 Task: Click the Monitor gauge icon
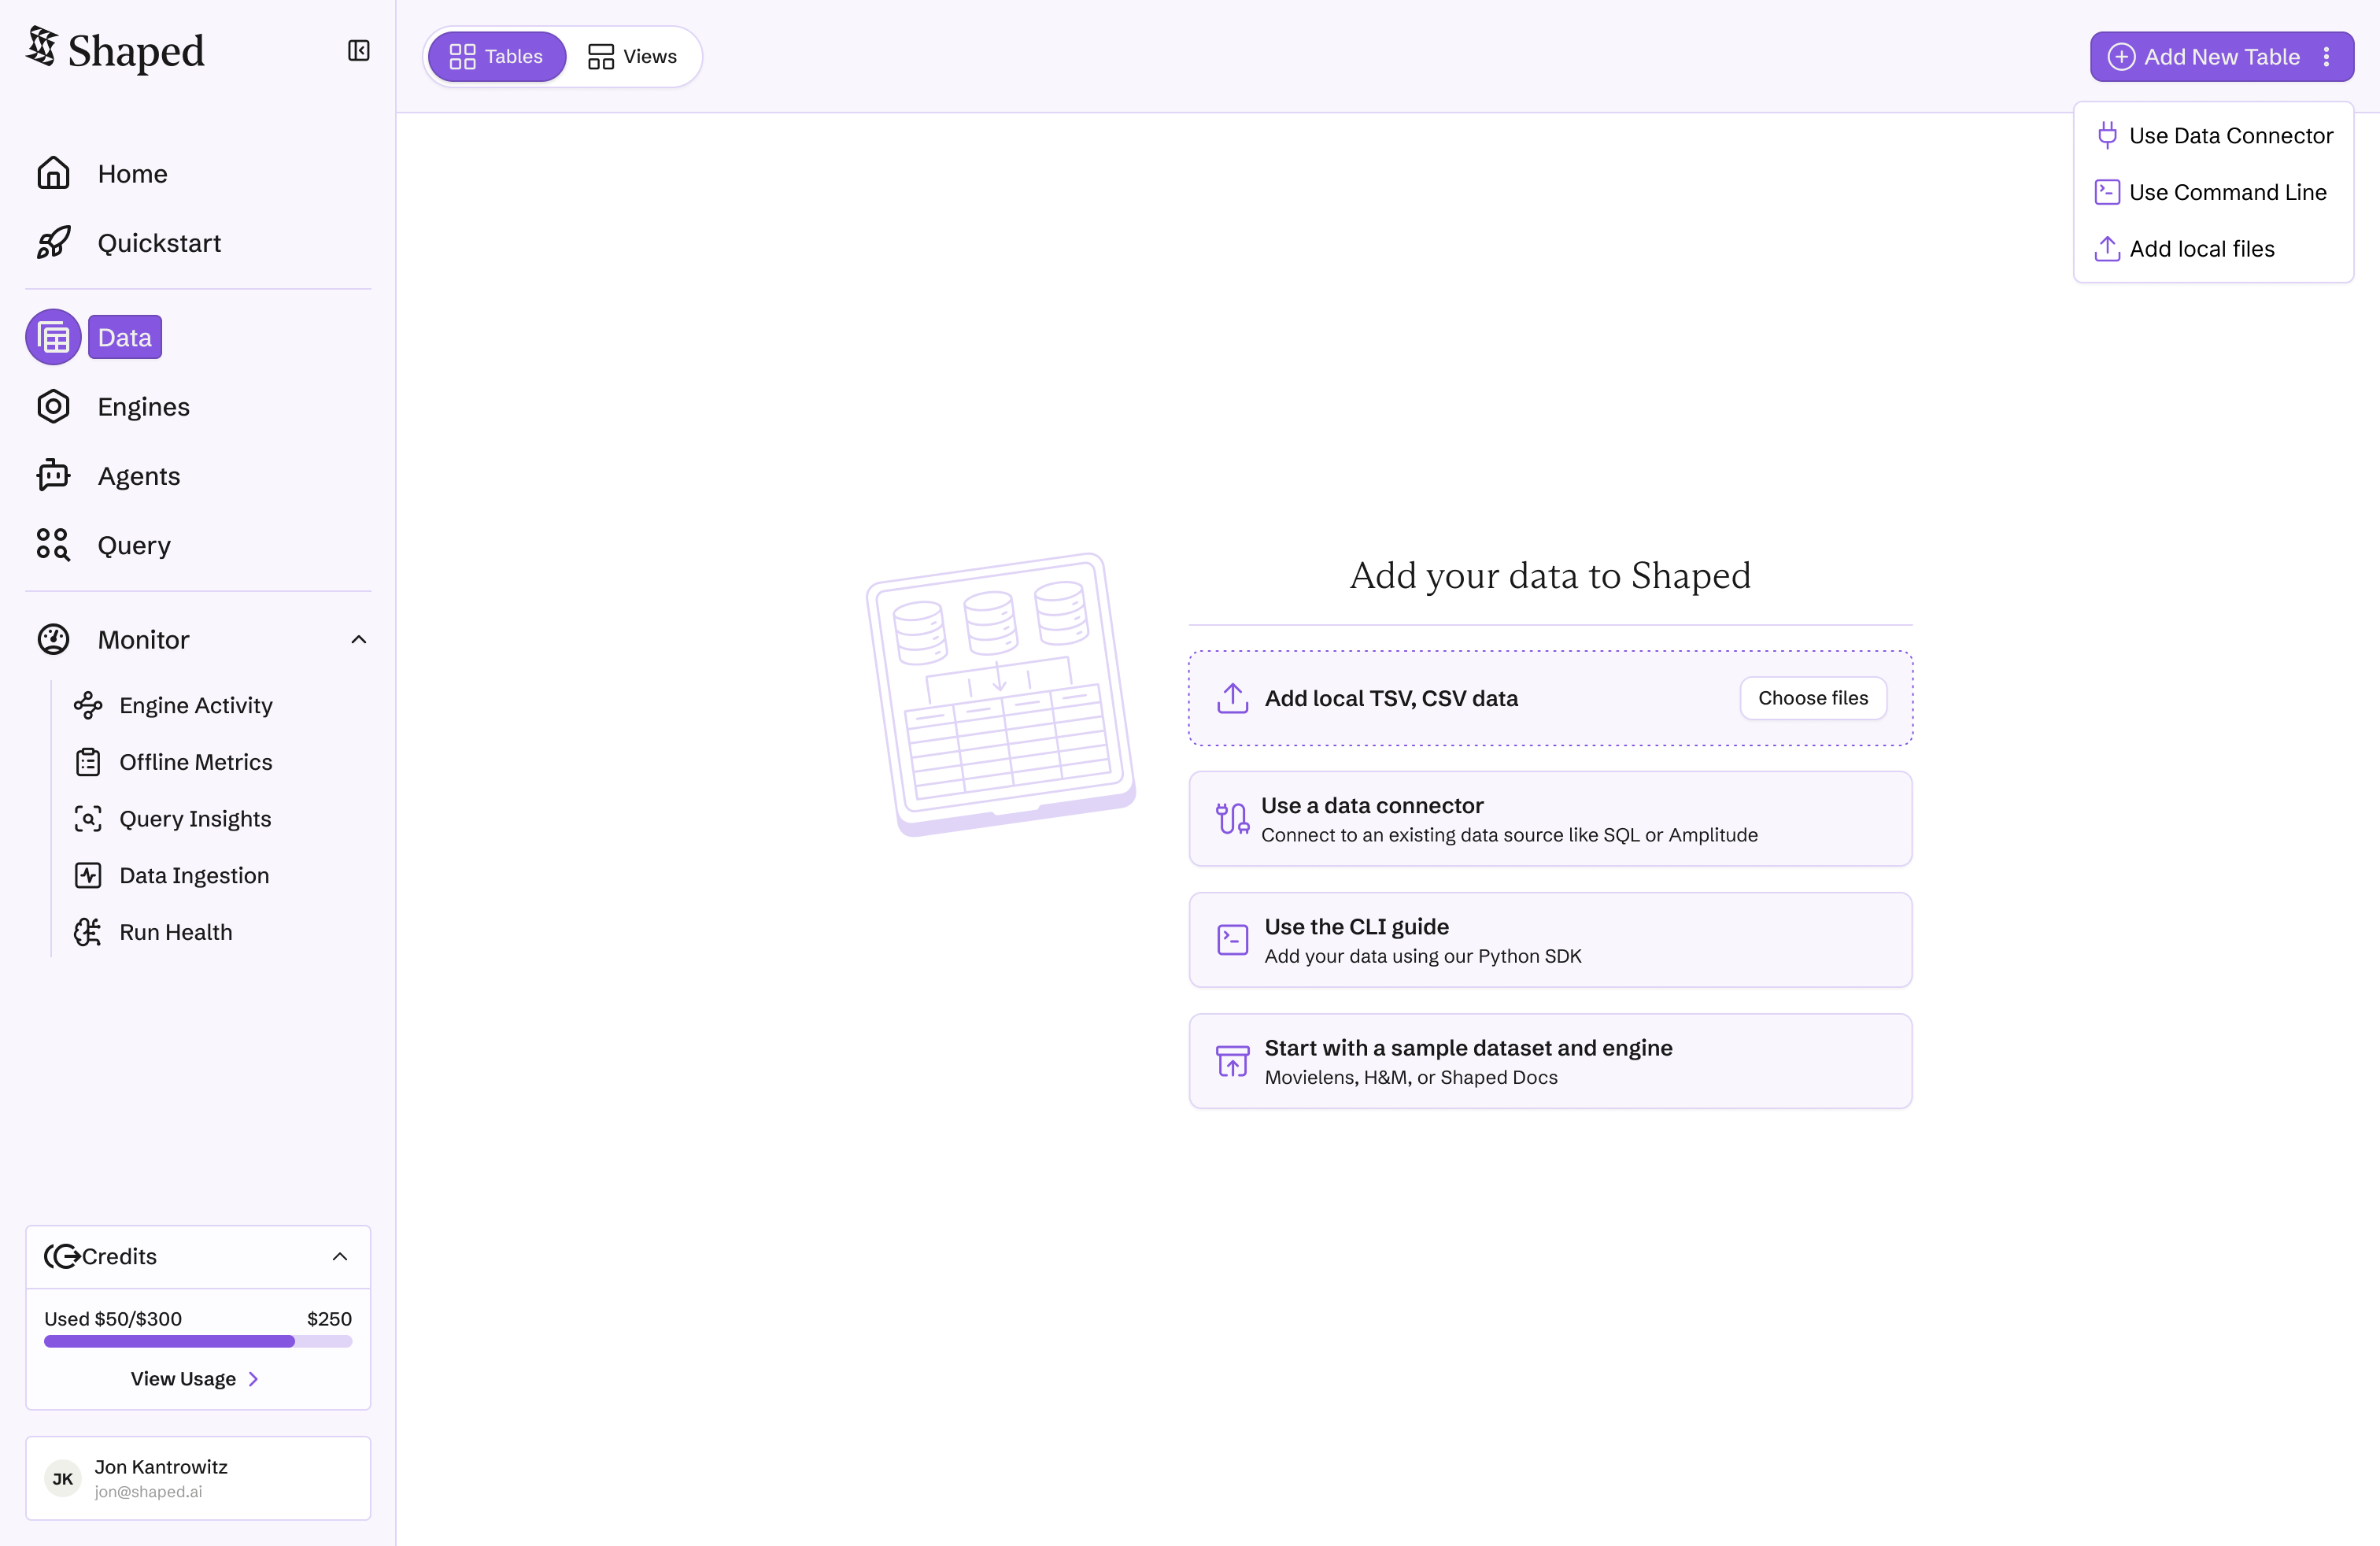coord(53,639)
